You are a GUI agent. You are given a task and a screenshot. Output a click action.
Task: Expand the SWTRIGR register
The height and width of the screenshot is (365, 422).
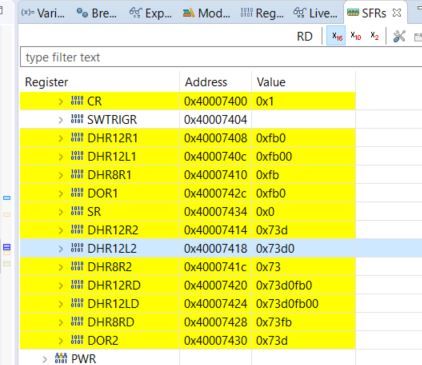tap(61, 120)
